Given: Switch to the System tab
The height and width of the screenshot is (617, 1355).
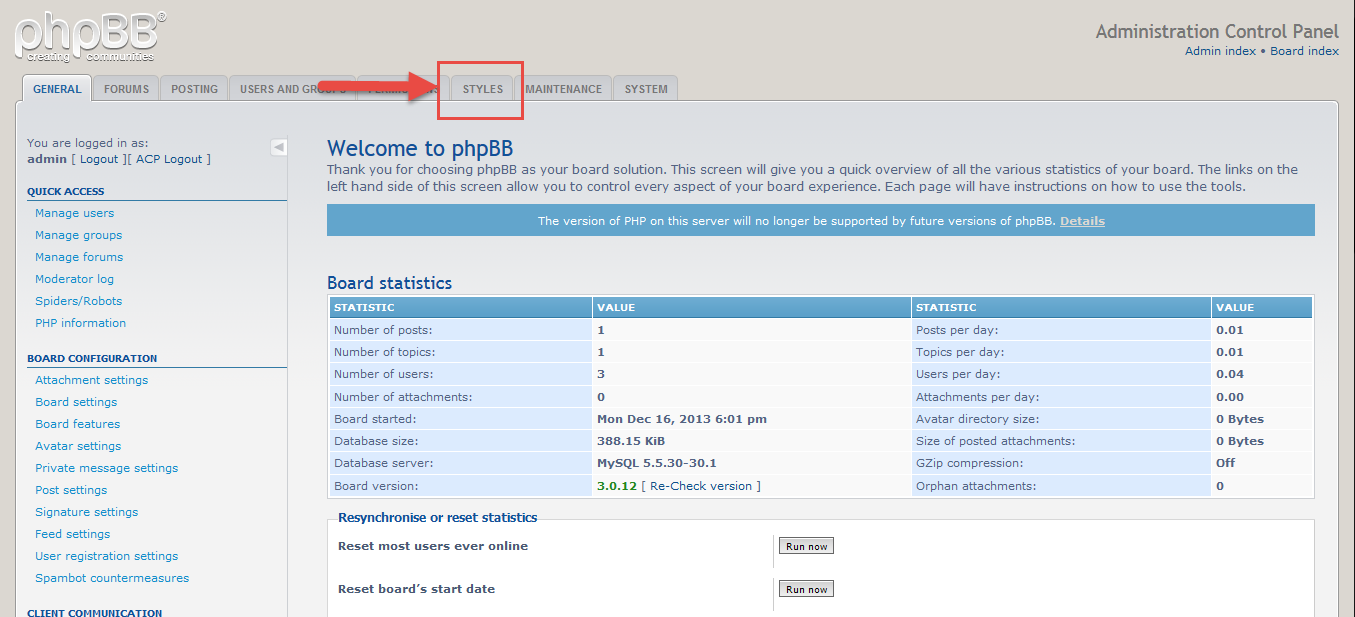Looking at the screenshot, I should click(x=645, y=88).
